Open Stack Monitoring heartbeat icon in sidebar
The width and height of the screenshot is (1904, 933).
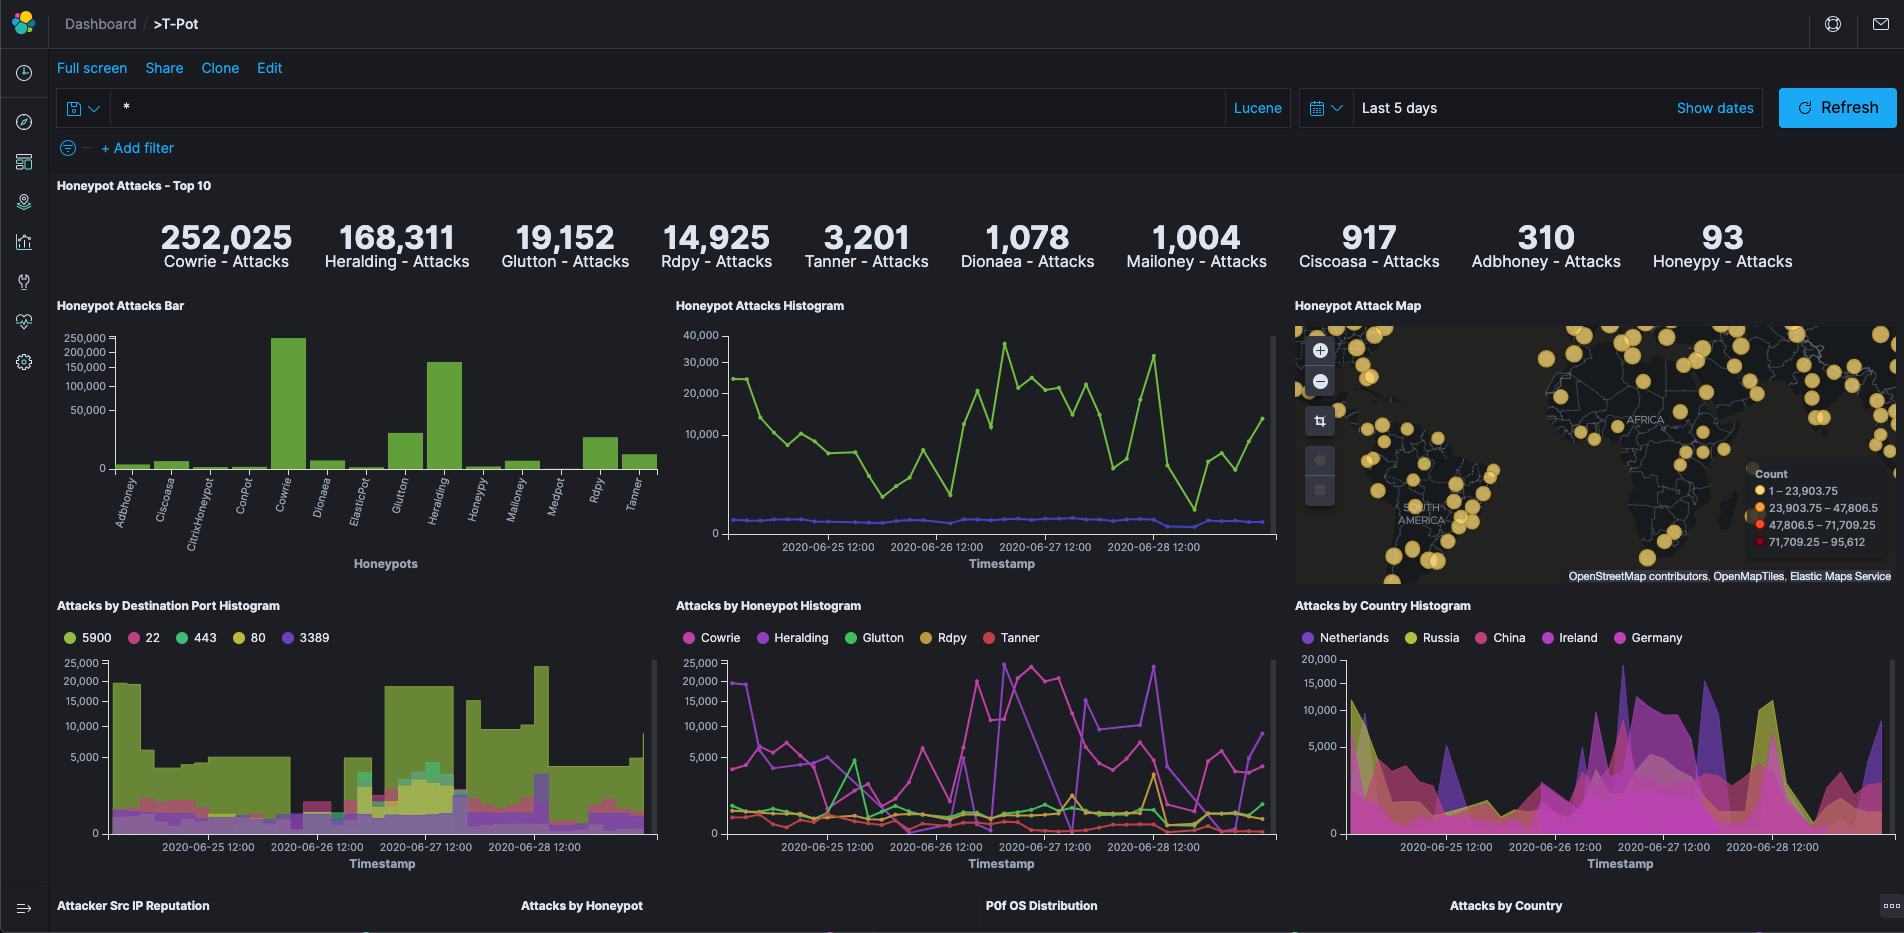pyautogui.click(x=24, y=322)
